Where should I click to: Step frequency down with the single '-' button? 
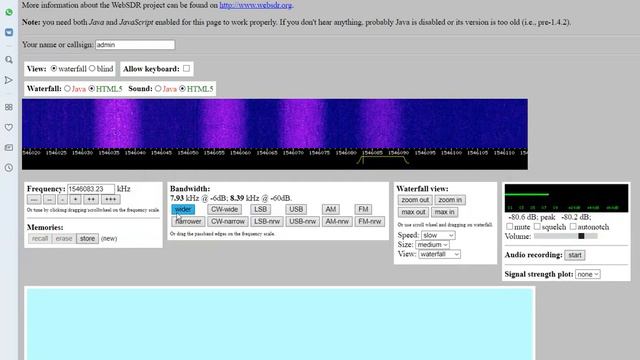(62, 200)
